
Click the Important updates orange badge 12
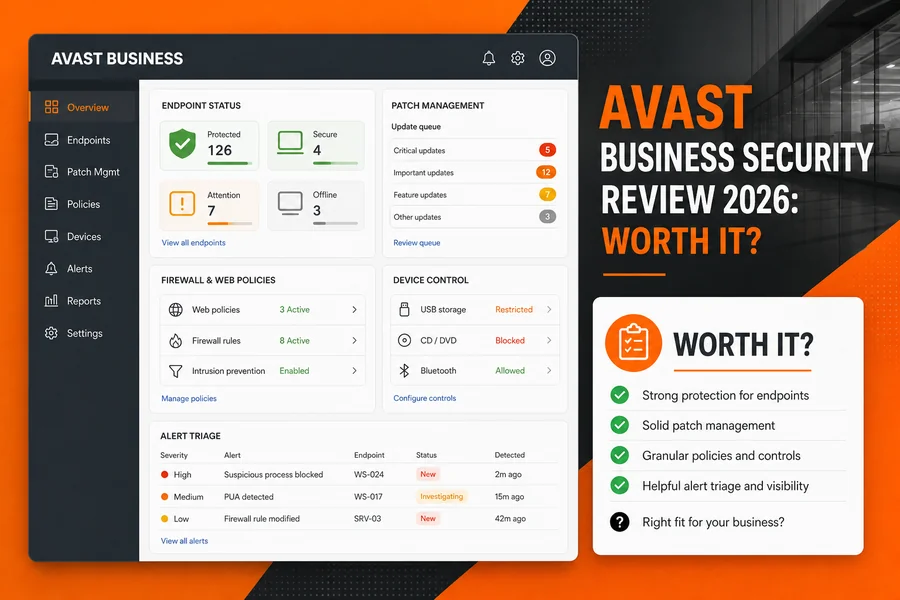[546, 172]
